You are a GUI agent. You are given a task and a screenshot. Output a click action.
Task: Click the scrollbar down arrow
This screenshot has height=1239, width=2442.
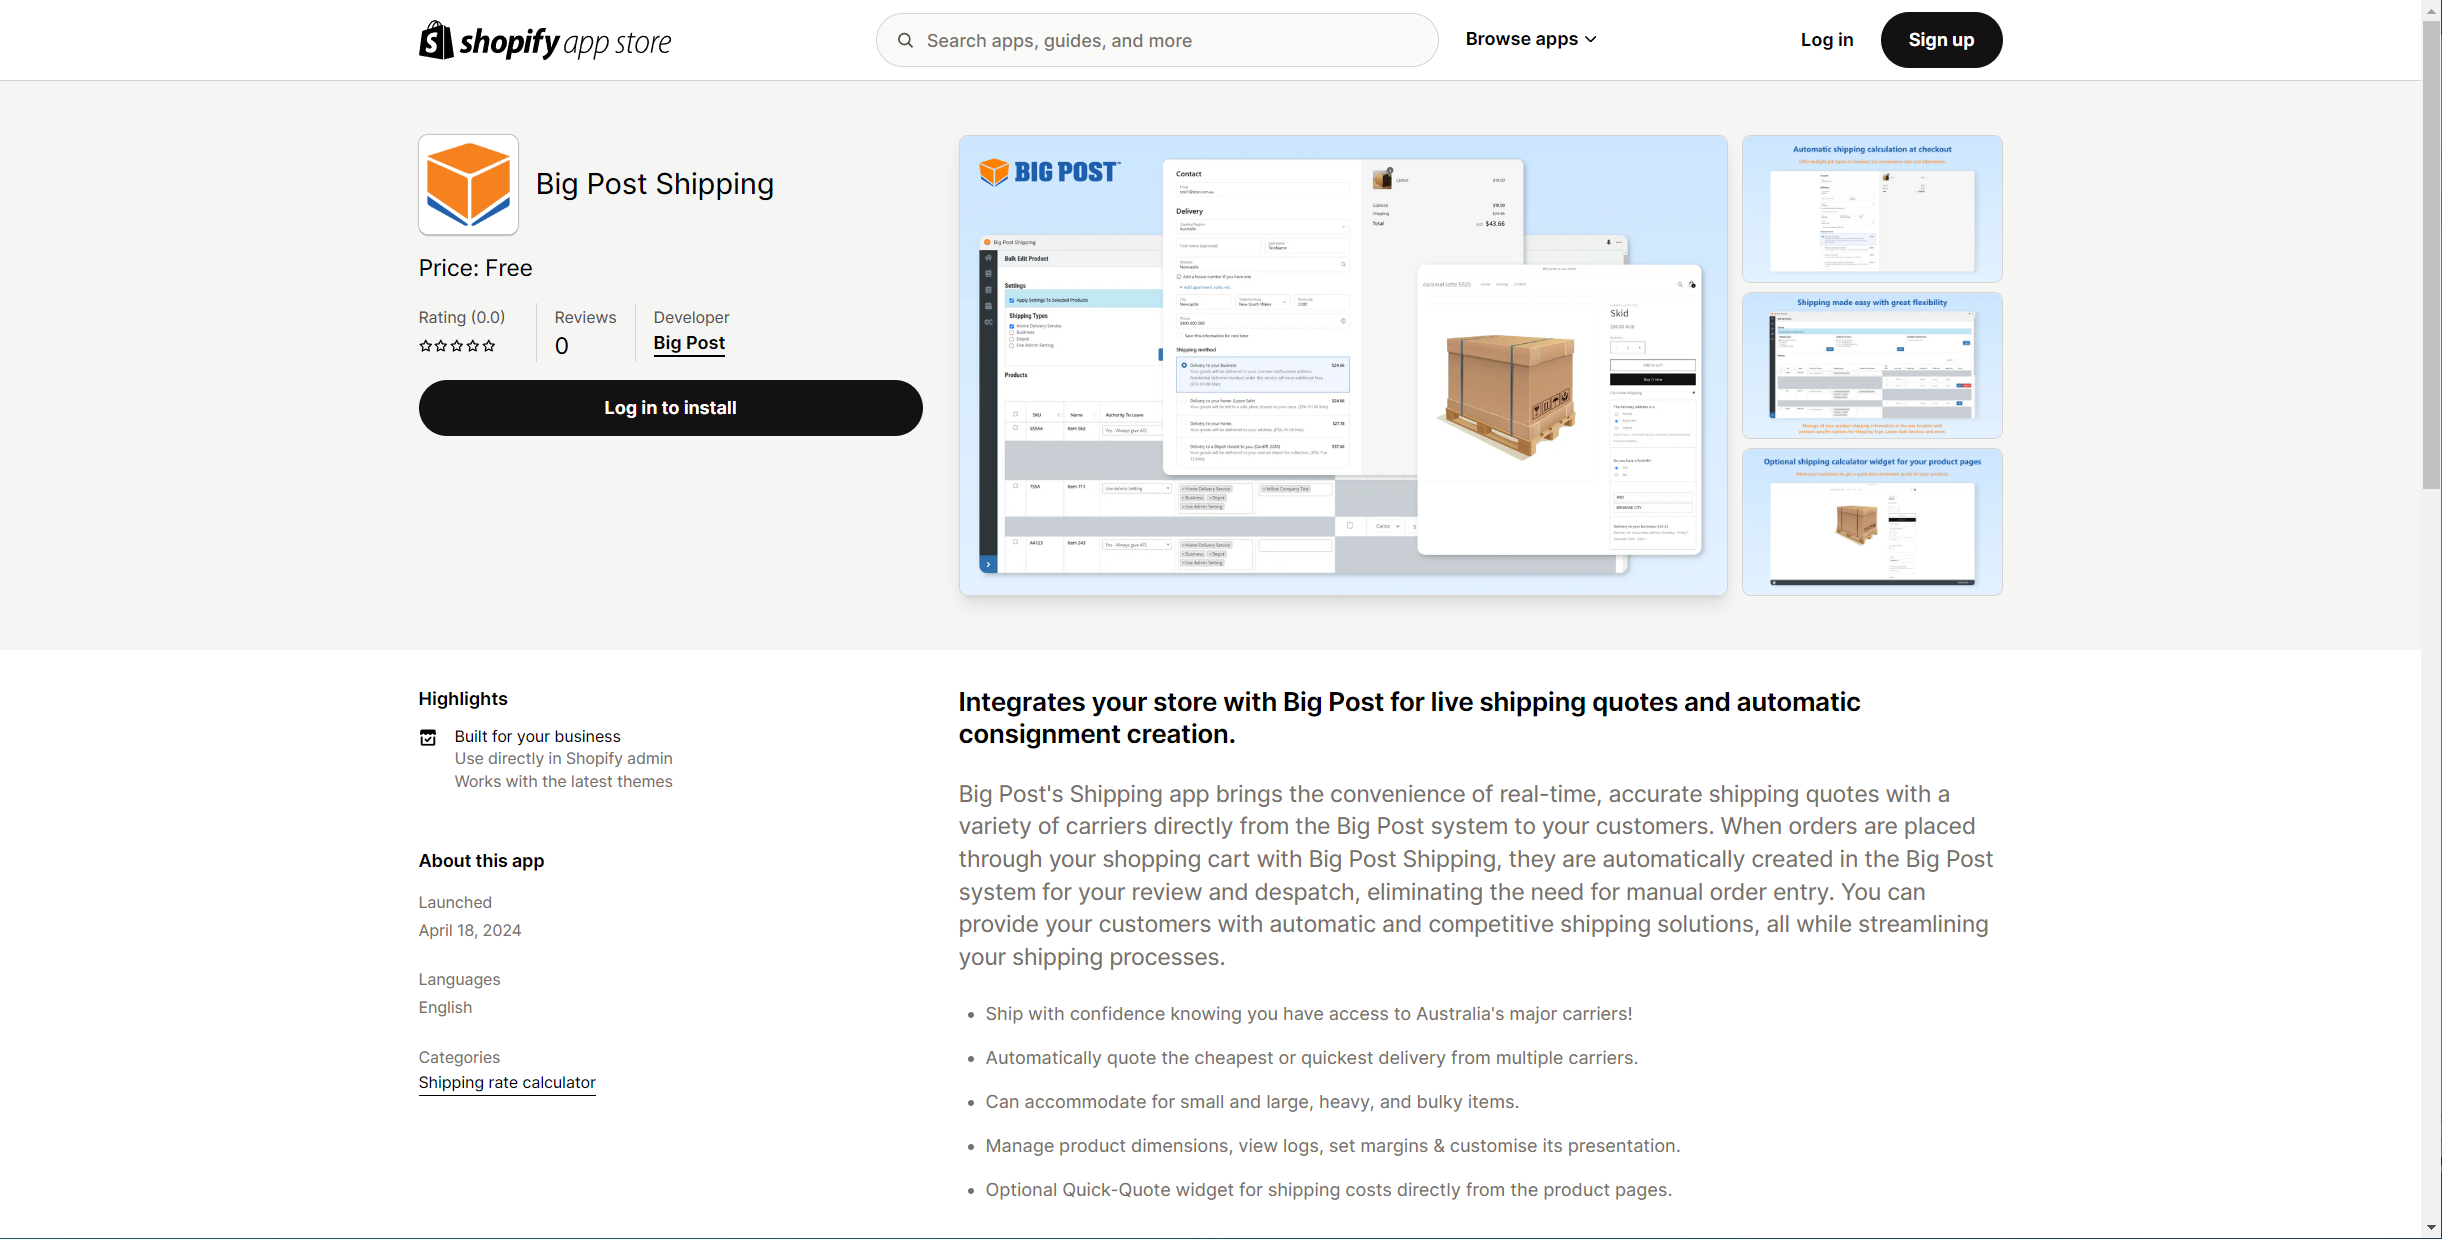pyautogui.click(x=2431, y=1227)
